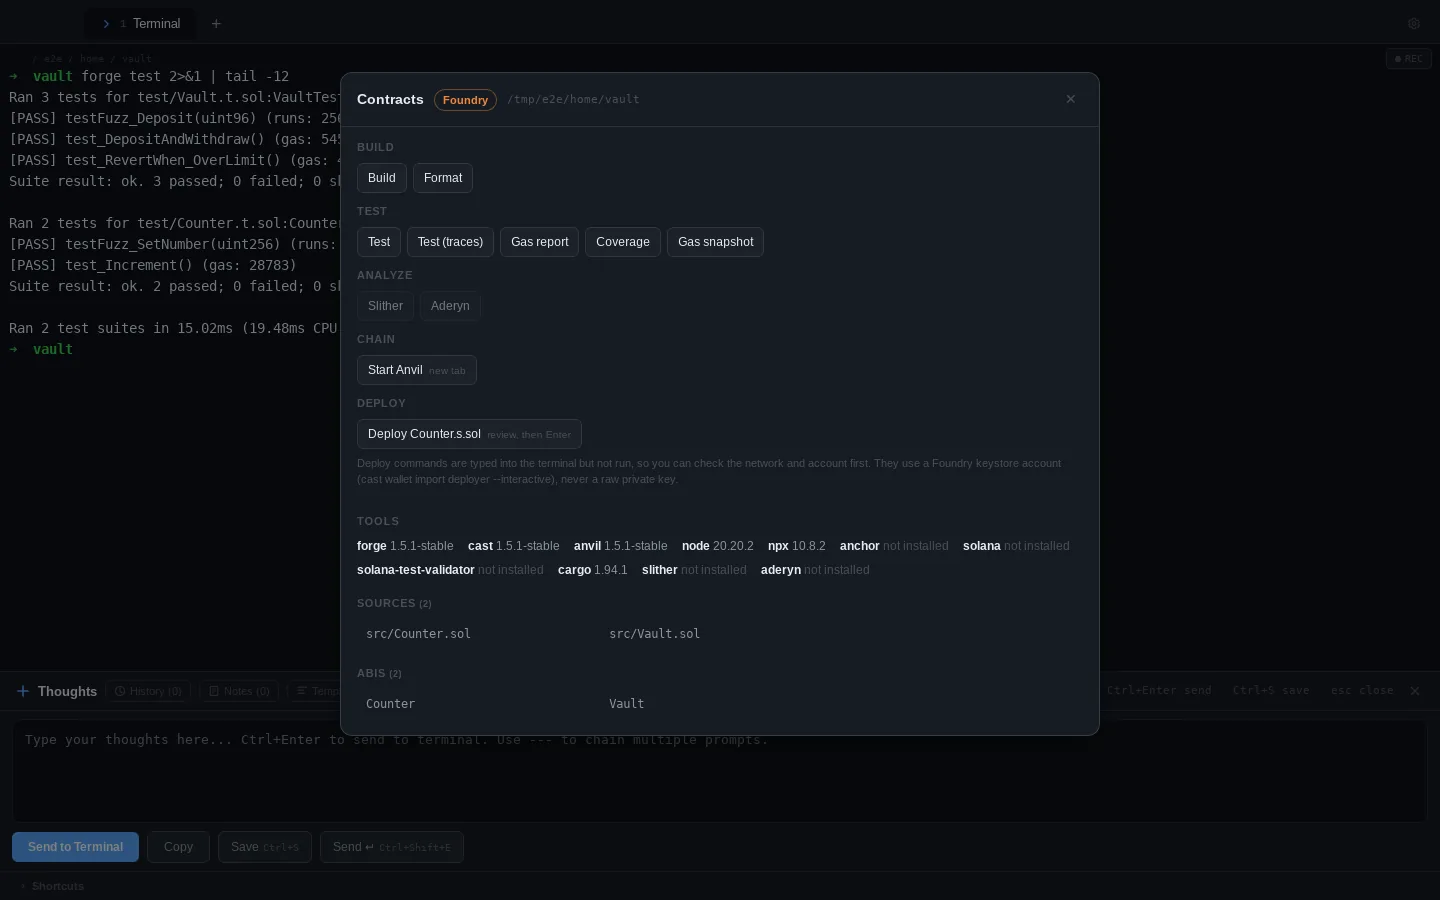Select the Counter ABI entry

pyautogui.click(x=390, y=704)
